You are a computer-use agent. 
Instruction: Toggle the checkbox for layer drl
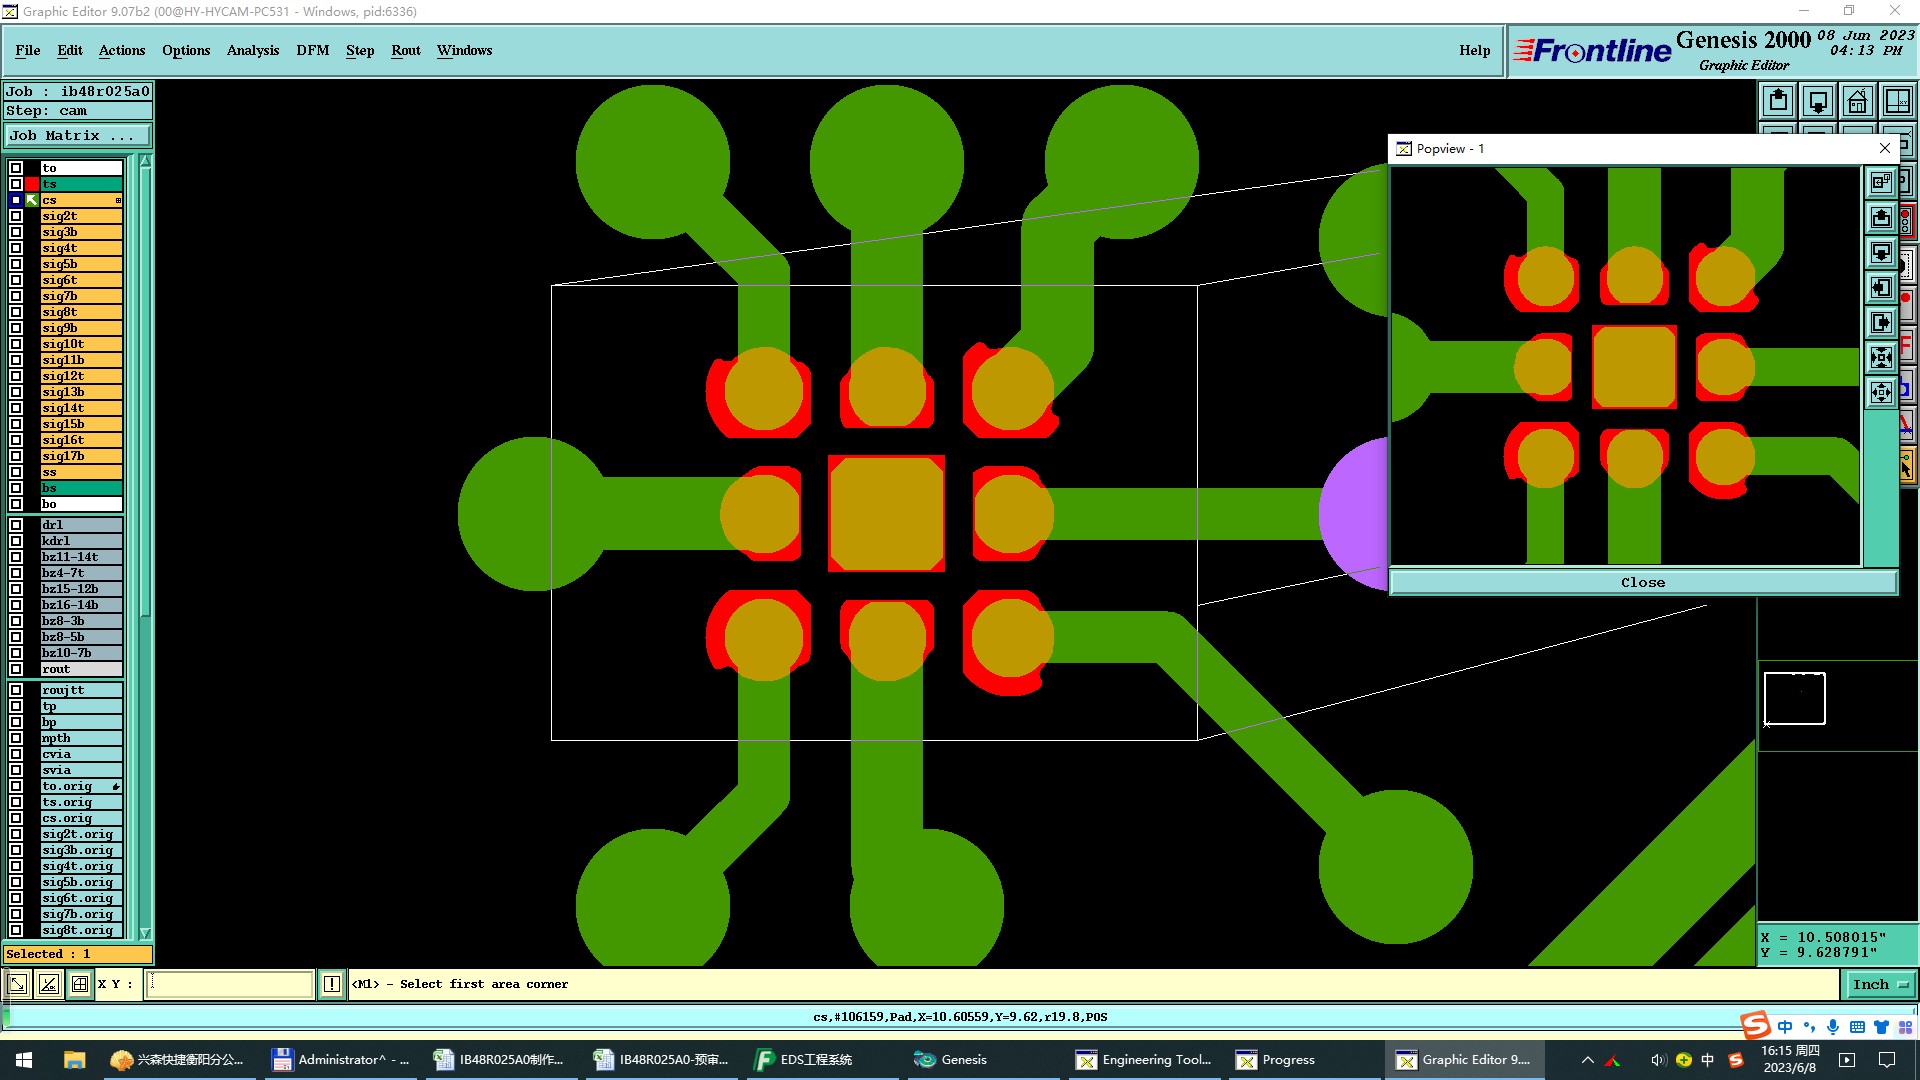pos(16,525)
